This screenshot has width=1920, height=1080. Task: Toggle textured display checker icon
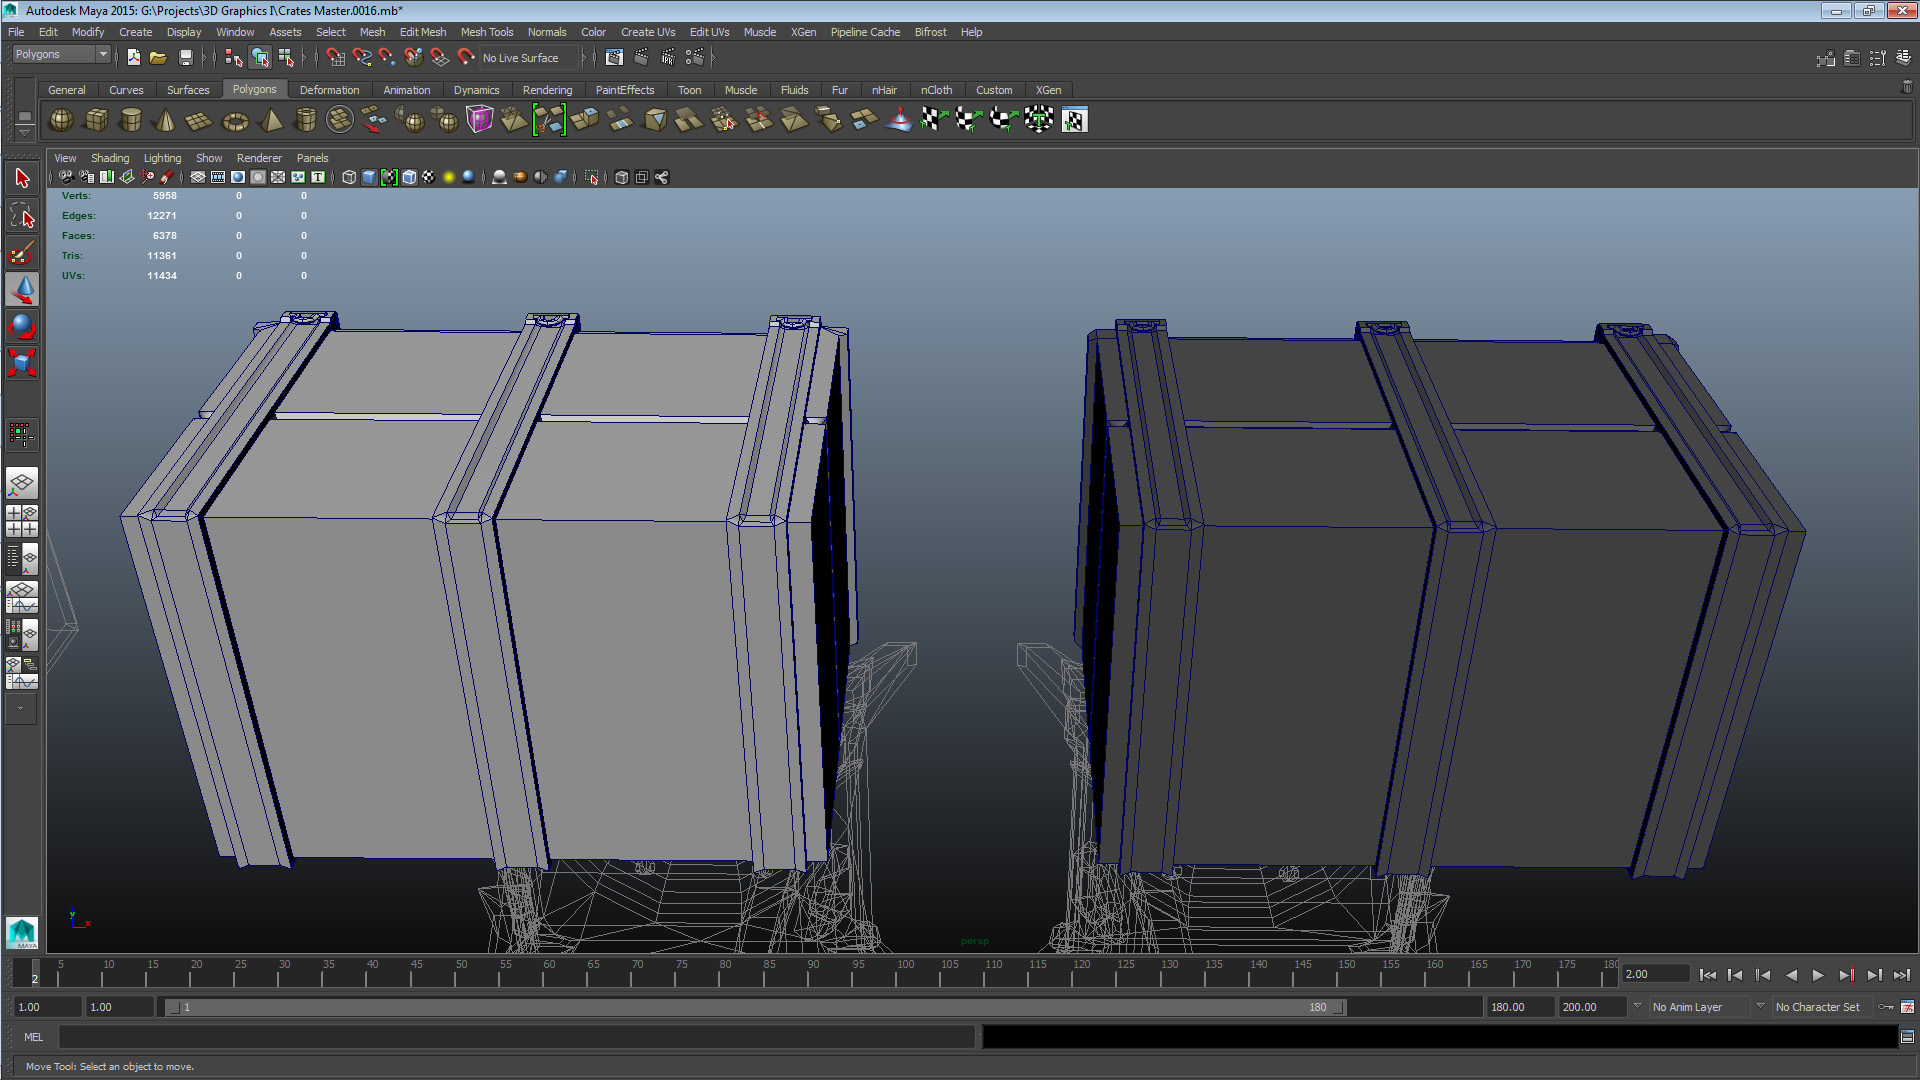point(429,177)
